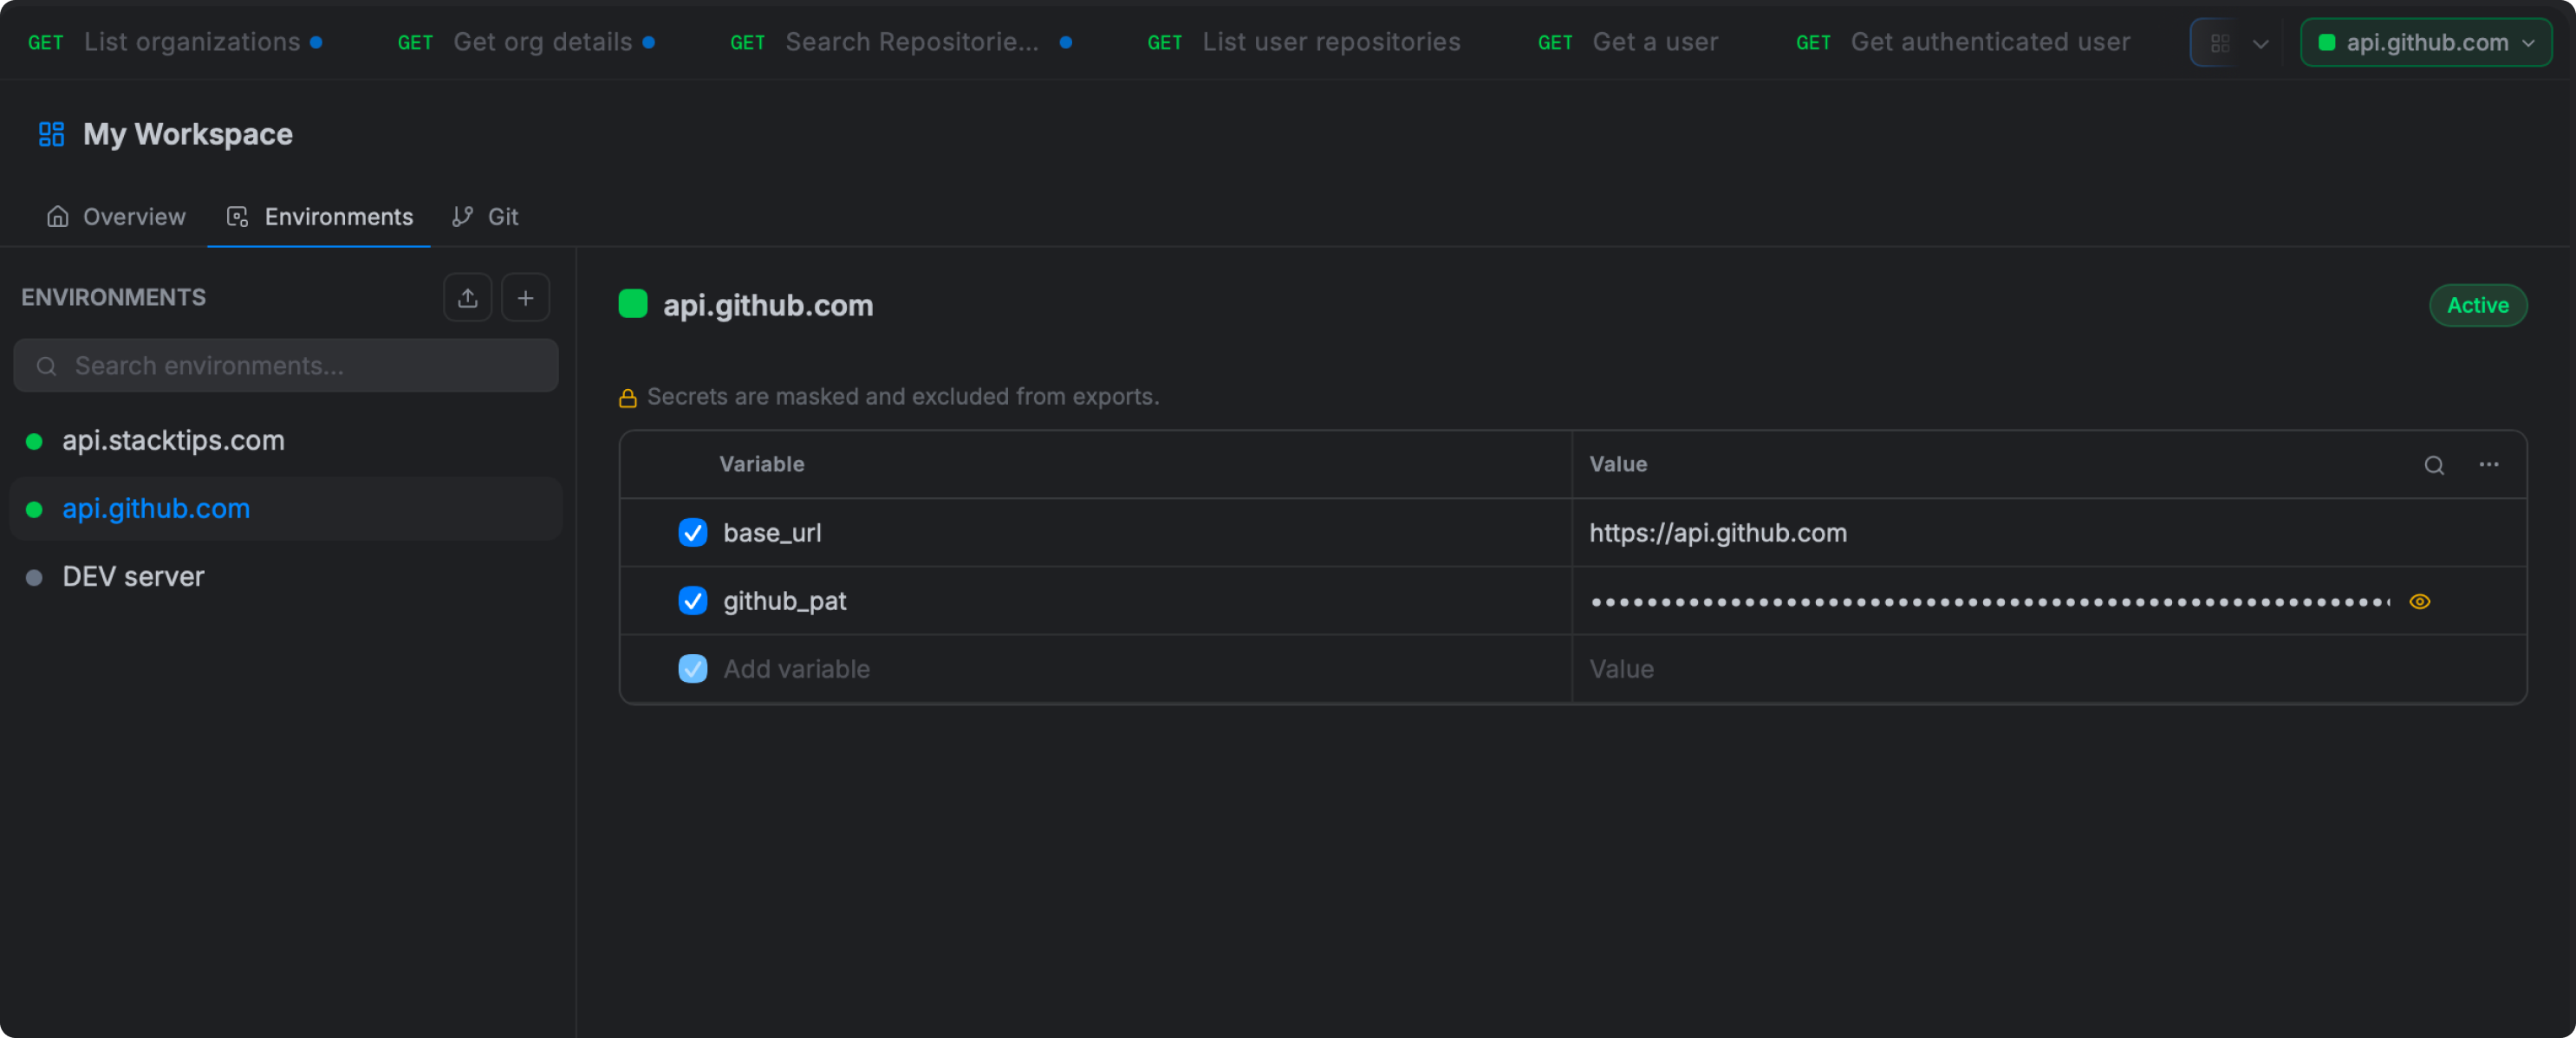Click the masked github_pat value

coord(1990,601)
